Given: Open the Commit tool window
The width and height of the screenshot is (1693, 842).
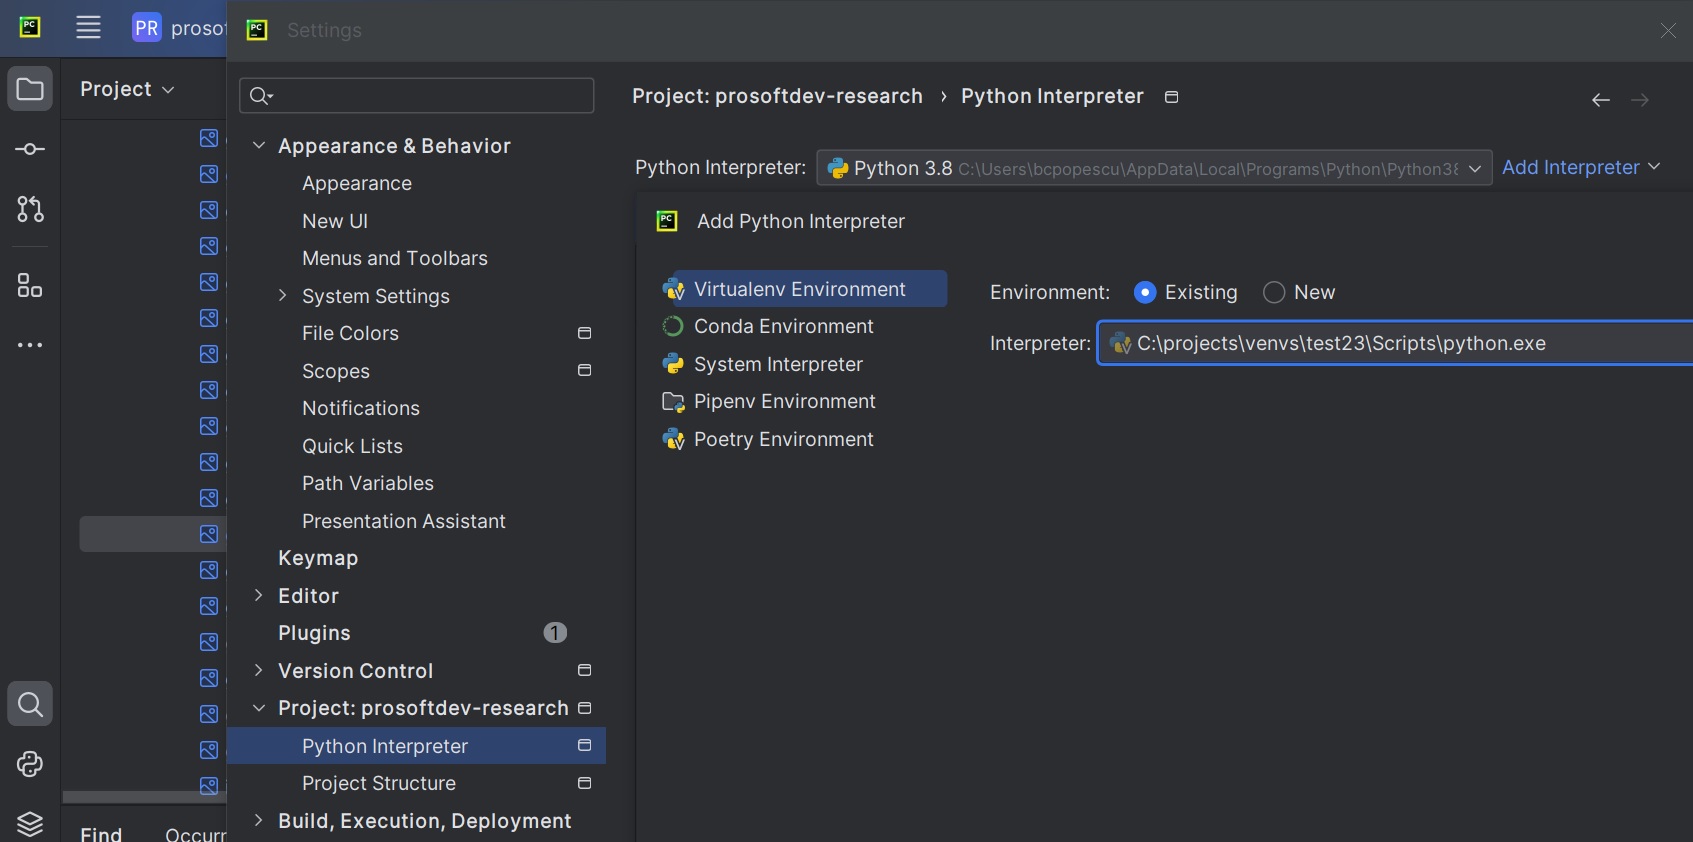Looking at the screenshot, I should [30, 149].
